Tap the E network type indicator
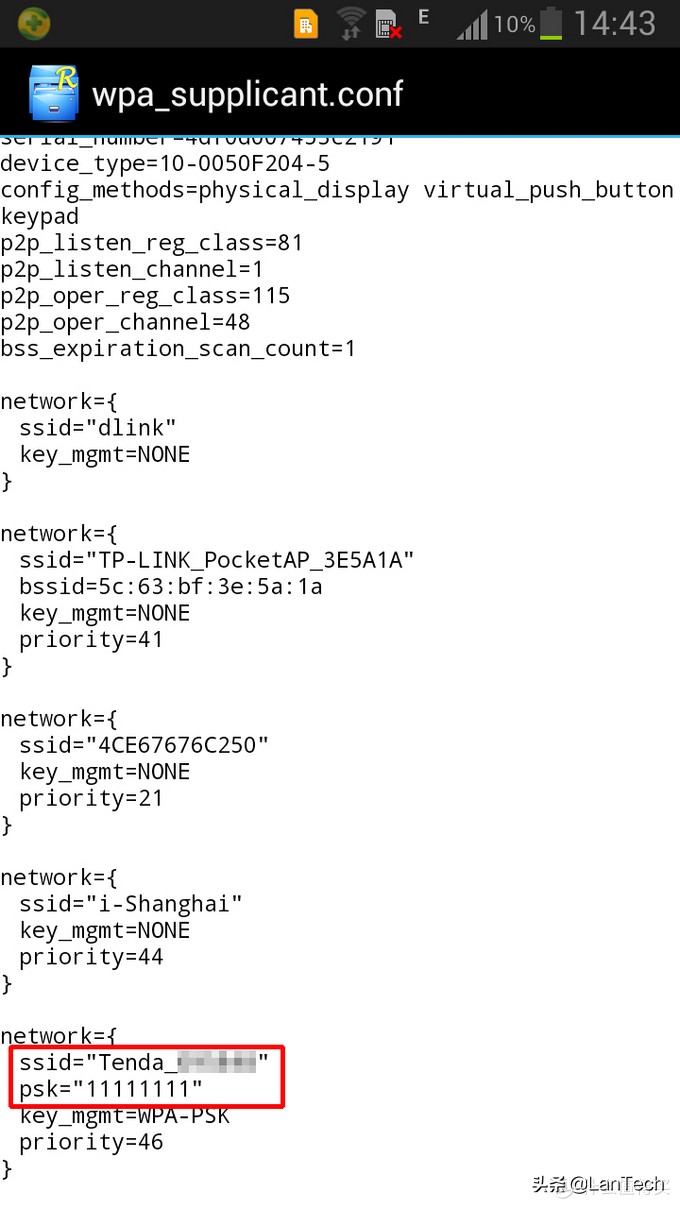 click(x=424, y=17)
